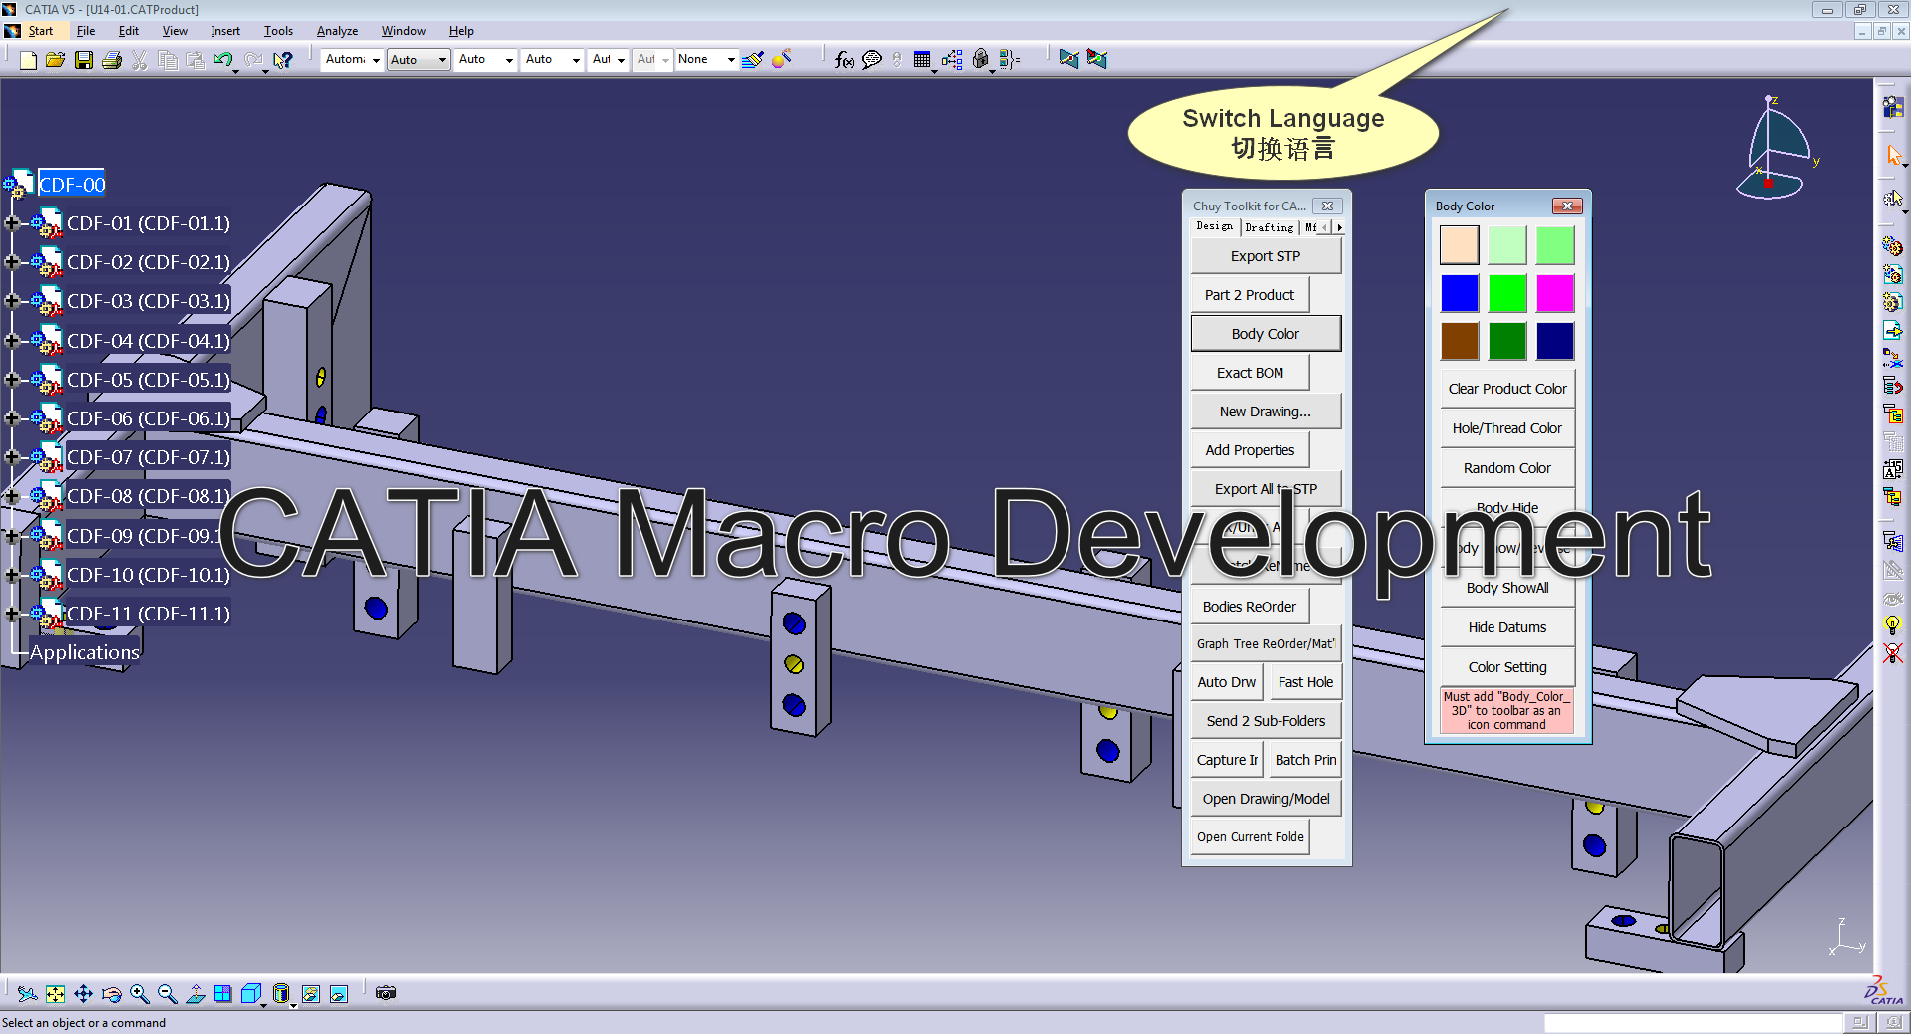Viewport: 1920px width, 1034px height.
Task: Click the Undo arrow icon
Action: point(222,60)
